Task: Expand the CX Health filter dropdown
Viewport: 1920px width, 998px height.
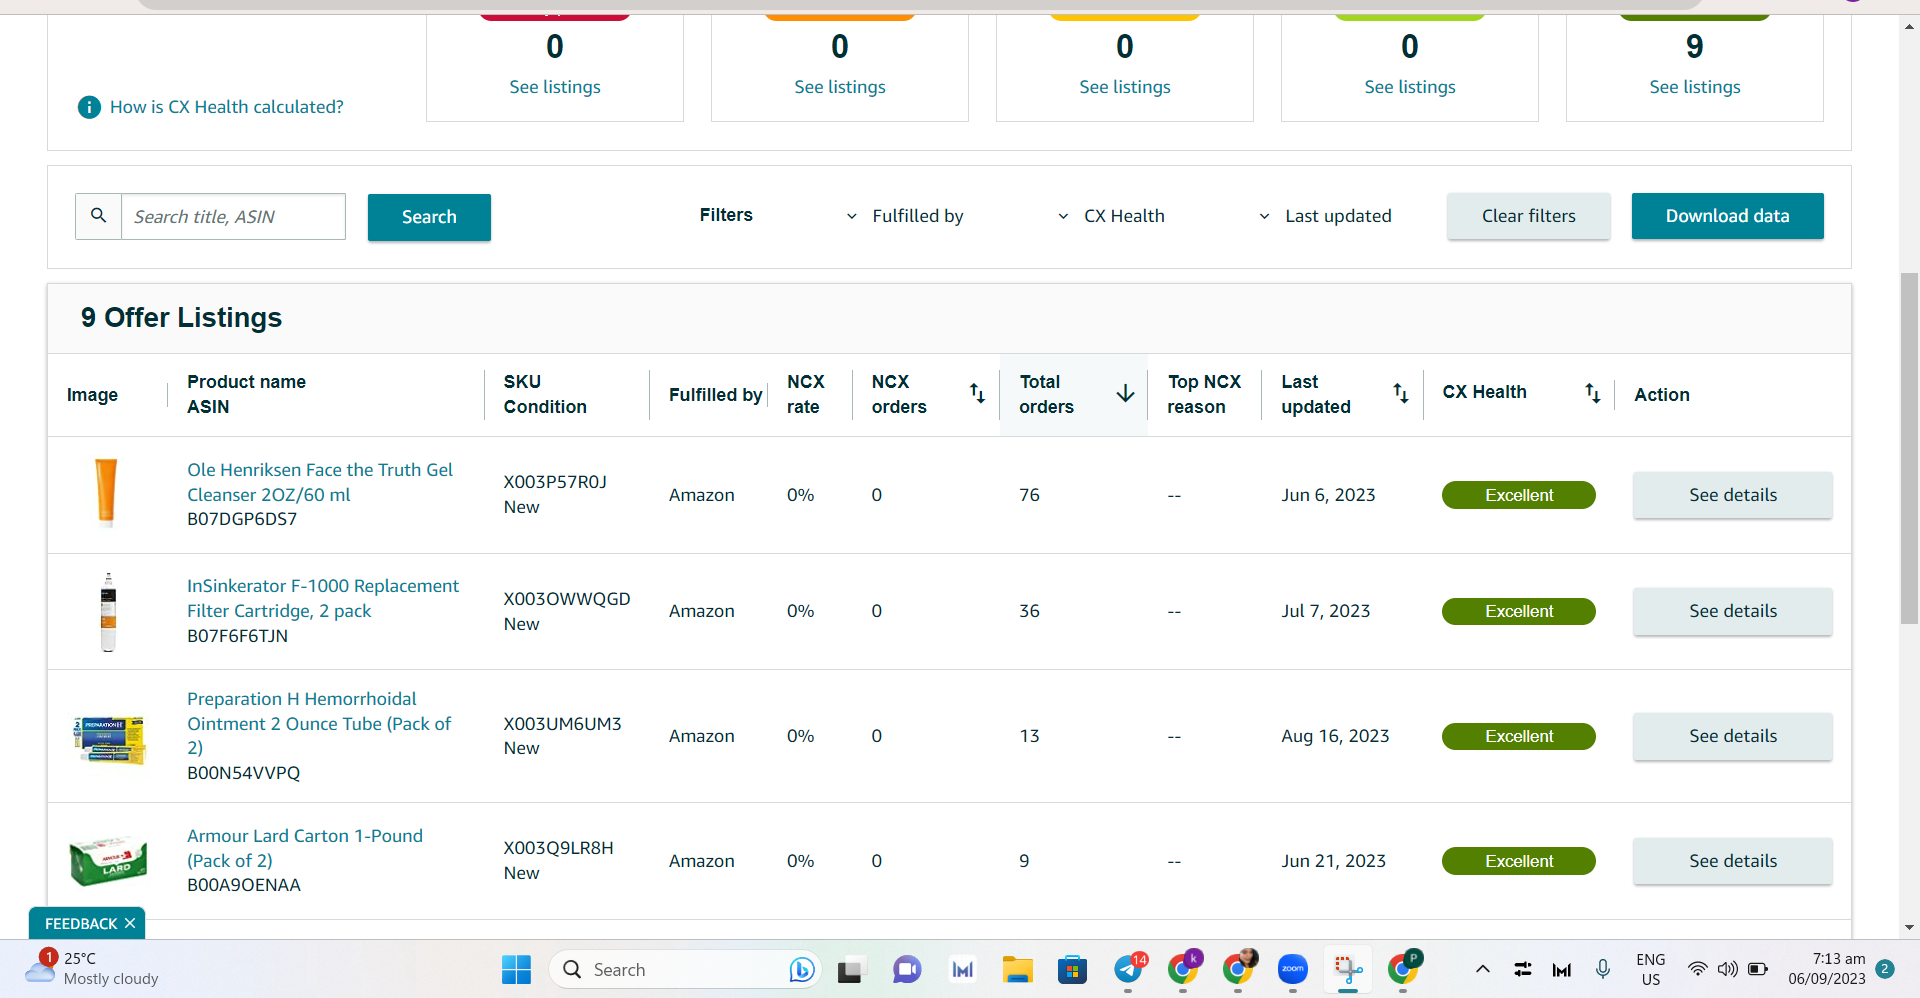Action: click(x=1112, y=216)
